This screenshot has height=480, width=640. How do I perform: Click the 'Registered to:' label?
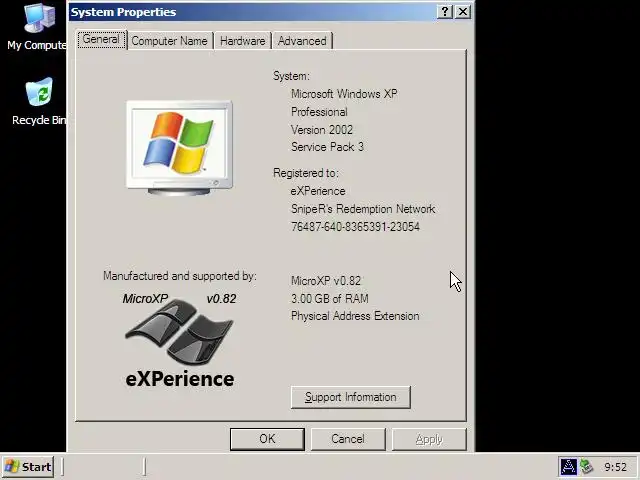pos(306,173)
